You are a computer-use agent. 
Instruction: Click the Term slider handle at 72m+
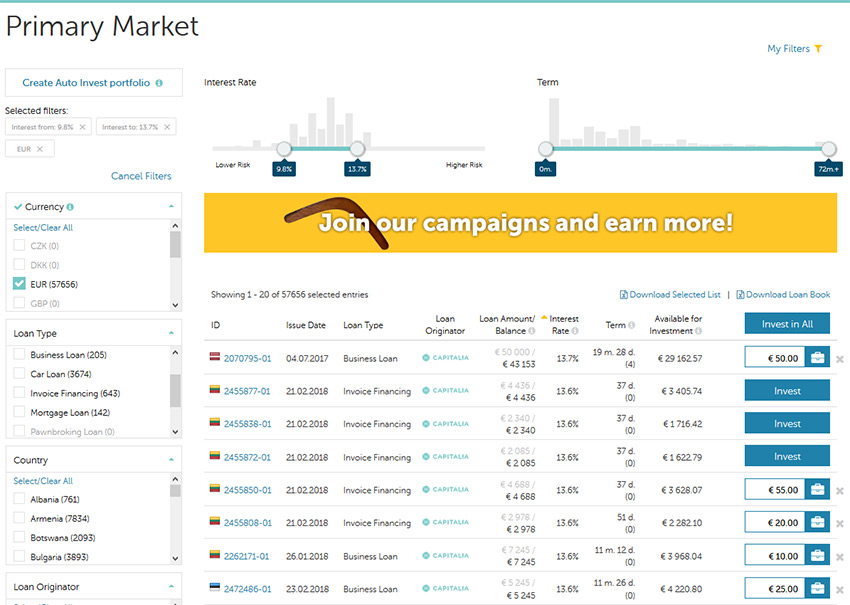829,150
